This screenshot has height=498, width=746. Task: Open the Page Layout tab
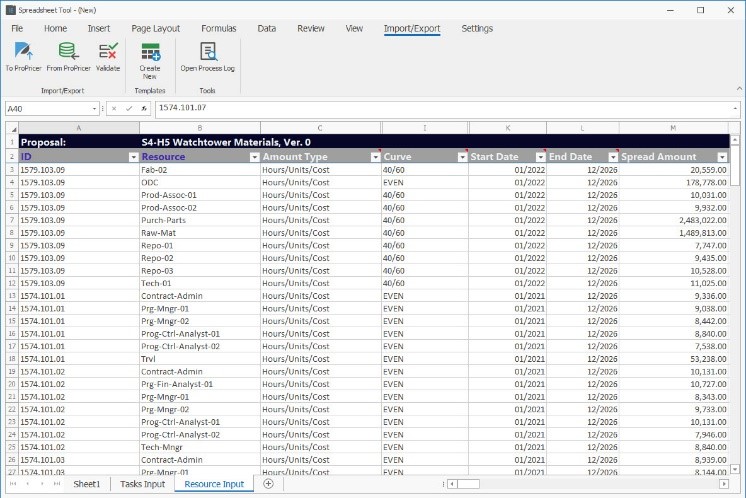(x=156, y=29)
